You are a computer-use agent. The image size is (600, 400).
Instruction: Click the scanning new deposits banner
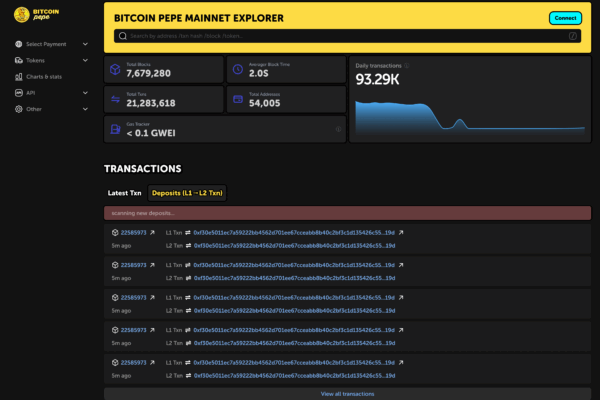(x=347, y=213)
